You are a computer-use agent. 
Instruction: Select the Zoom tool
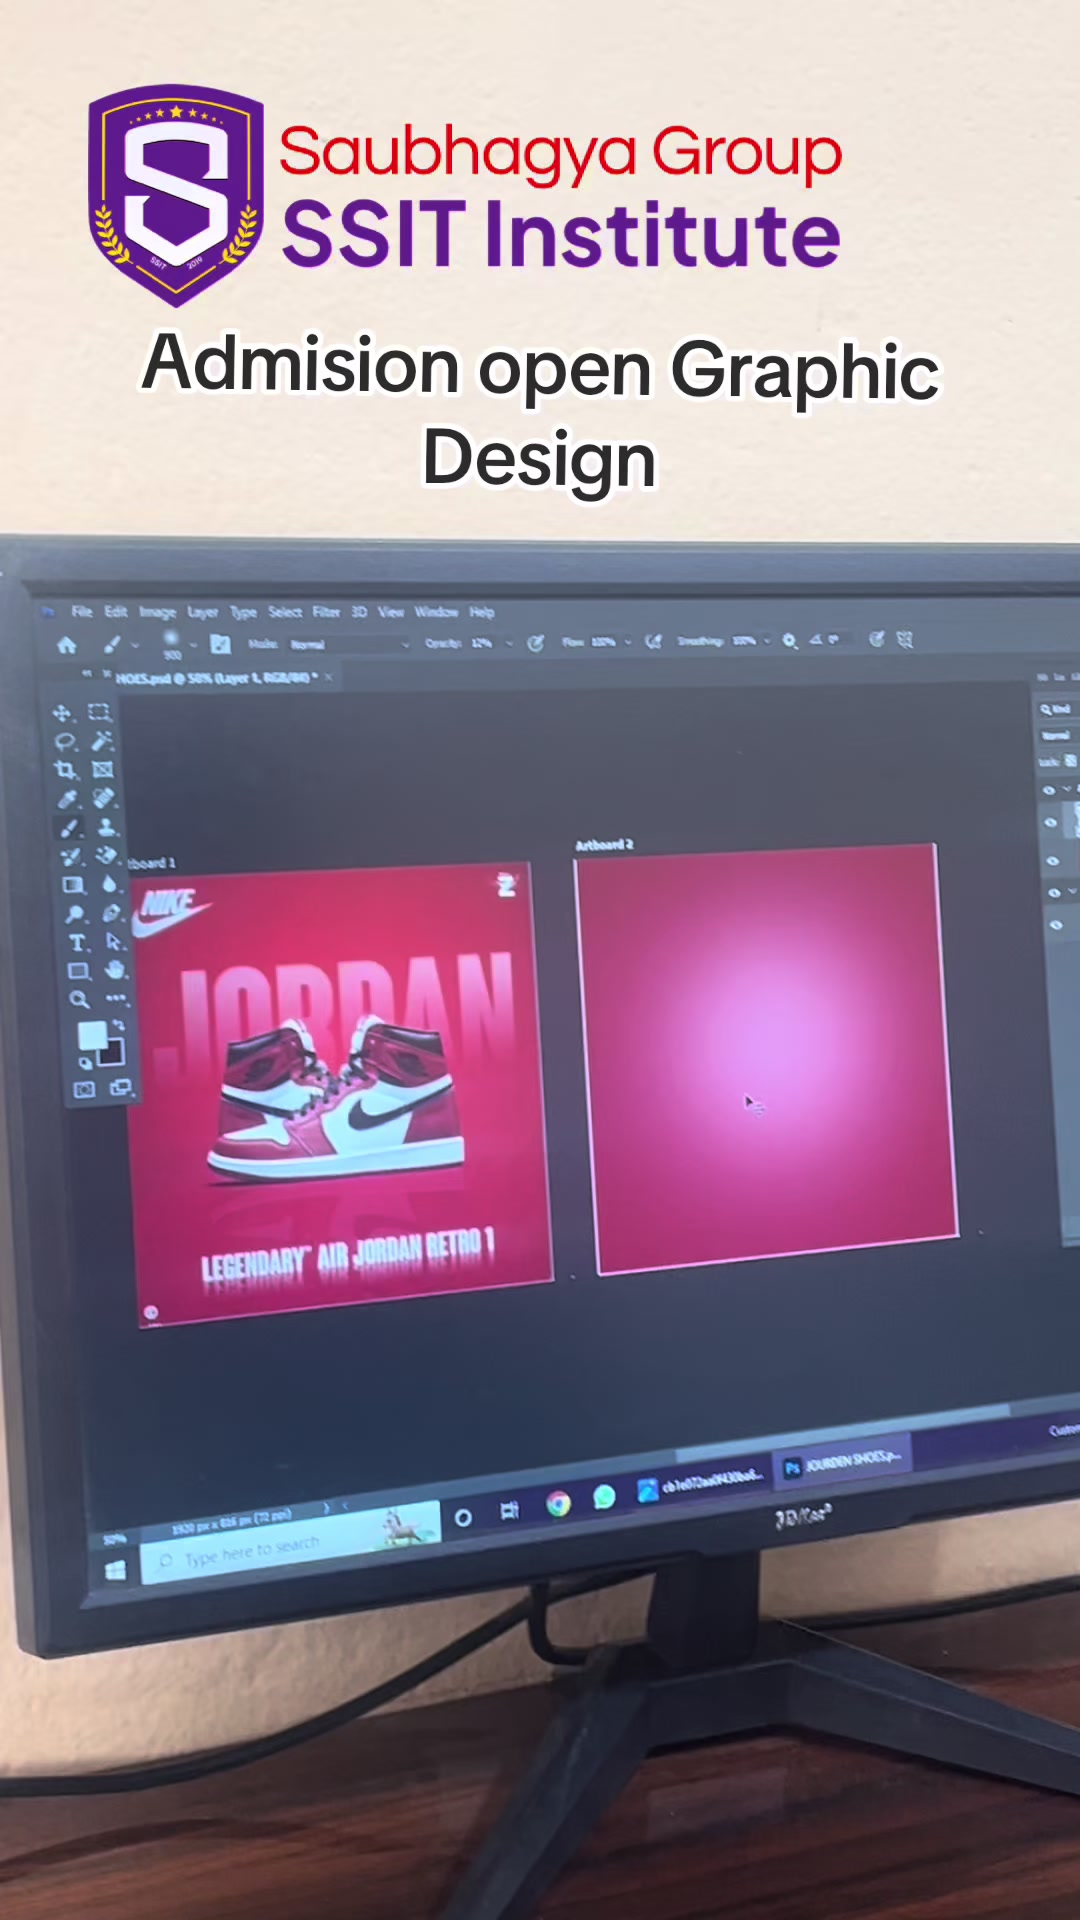[x=80, y=1000]
